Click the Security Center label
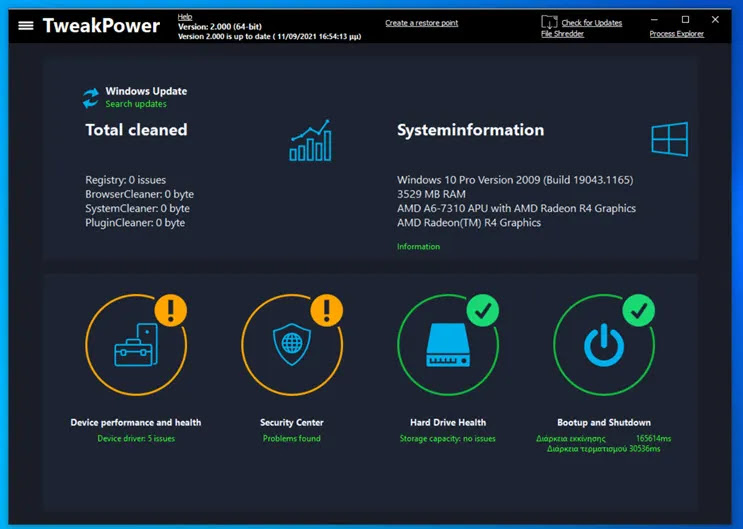Image resolution: width=743 pixels, height=529 pixels. 292,422
